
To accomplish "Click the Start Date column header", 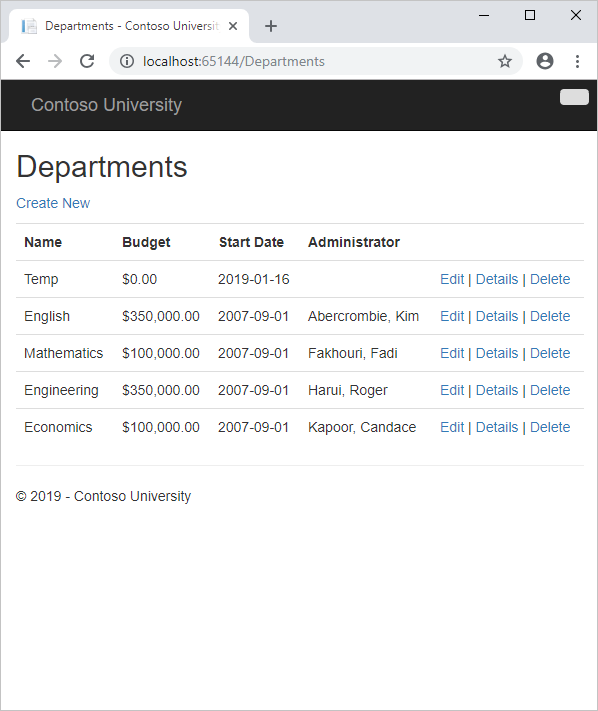I will point(251,242).
